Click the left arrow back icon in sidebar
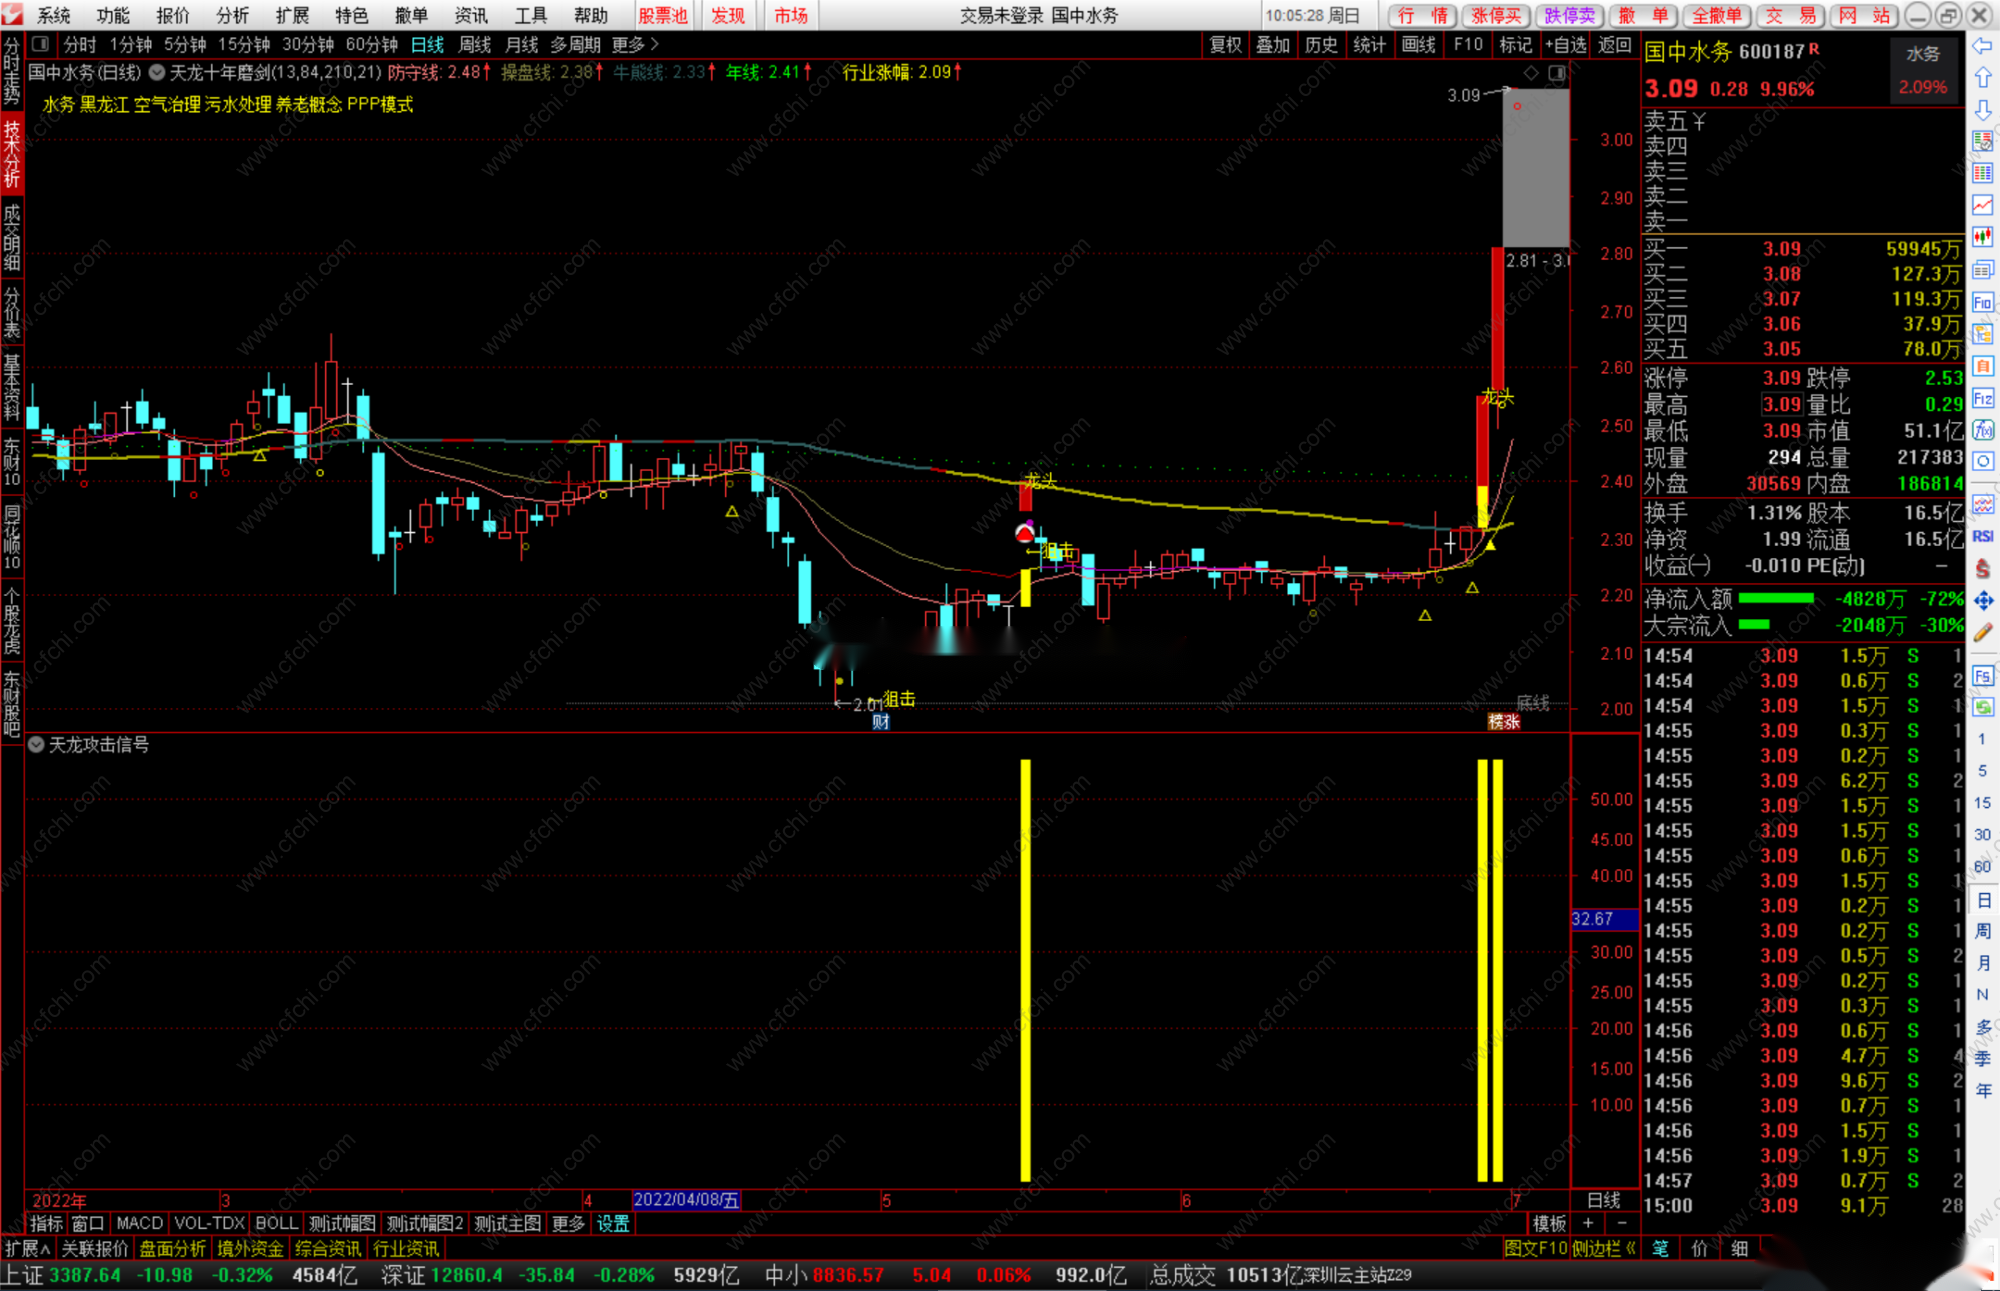The image size is (2000, 1291). pyautogui.click(x=1983, y=46)
